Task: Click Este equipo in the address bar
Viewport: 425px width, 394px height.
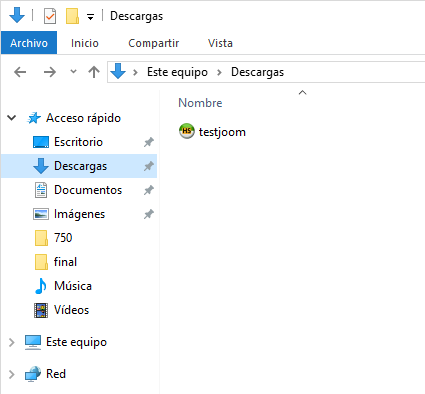Action: (x=177, y=72)
